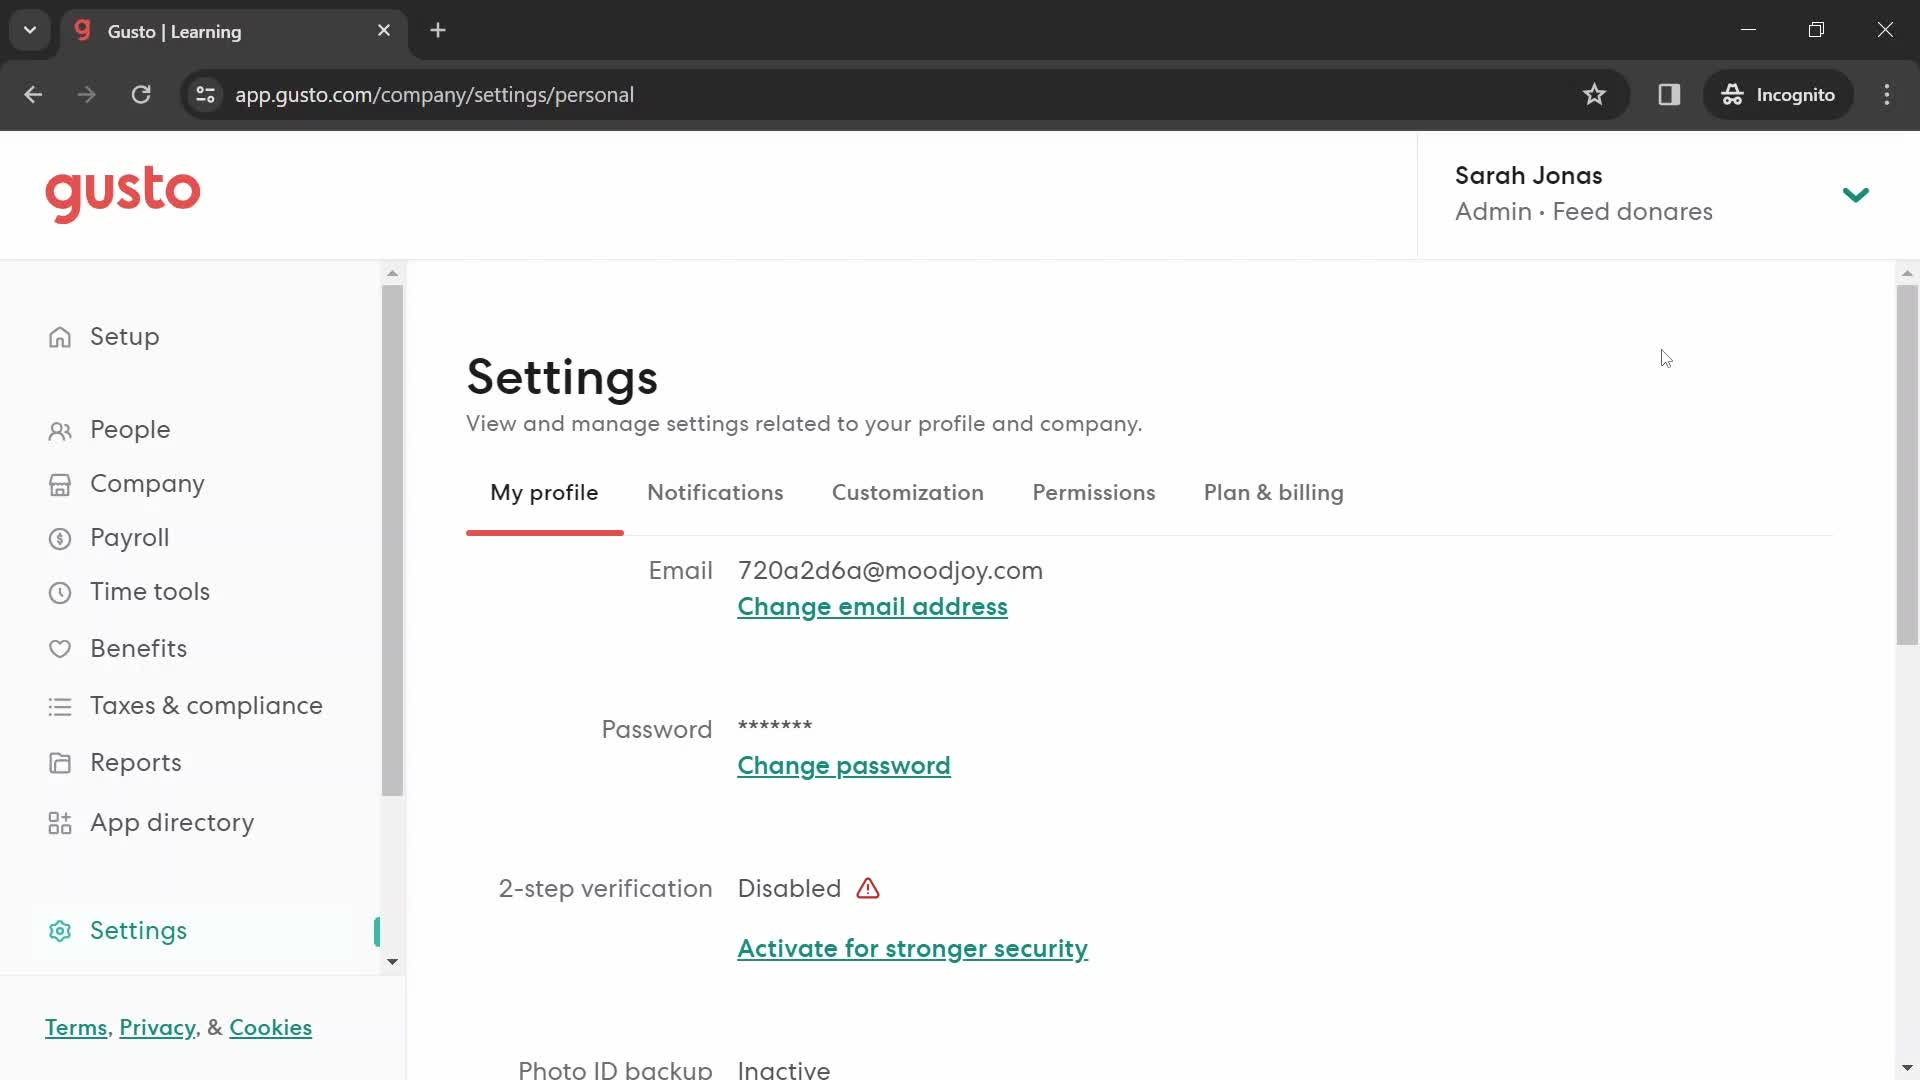Screen dimensions: 1920x1080
Task: Click Change password link
Action: point(844,765)
